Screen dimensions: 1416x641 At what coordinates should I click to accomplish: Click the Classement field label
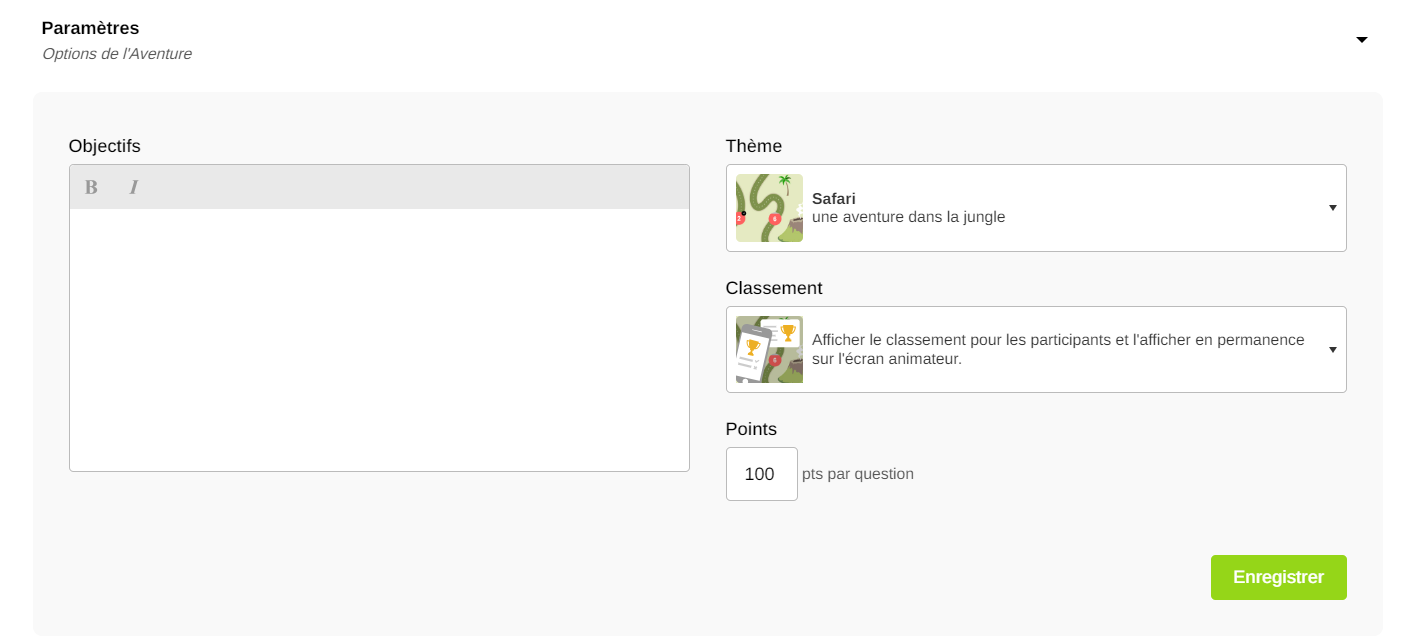(x=773, y=288)
